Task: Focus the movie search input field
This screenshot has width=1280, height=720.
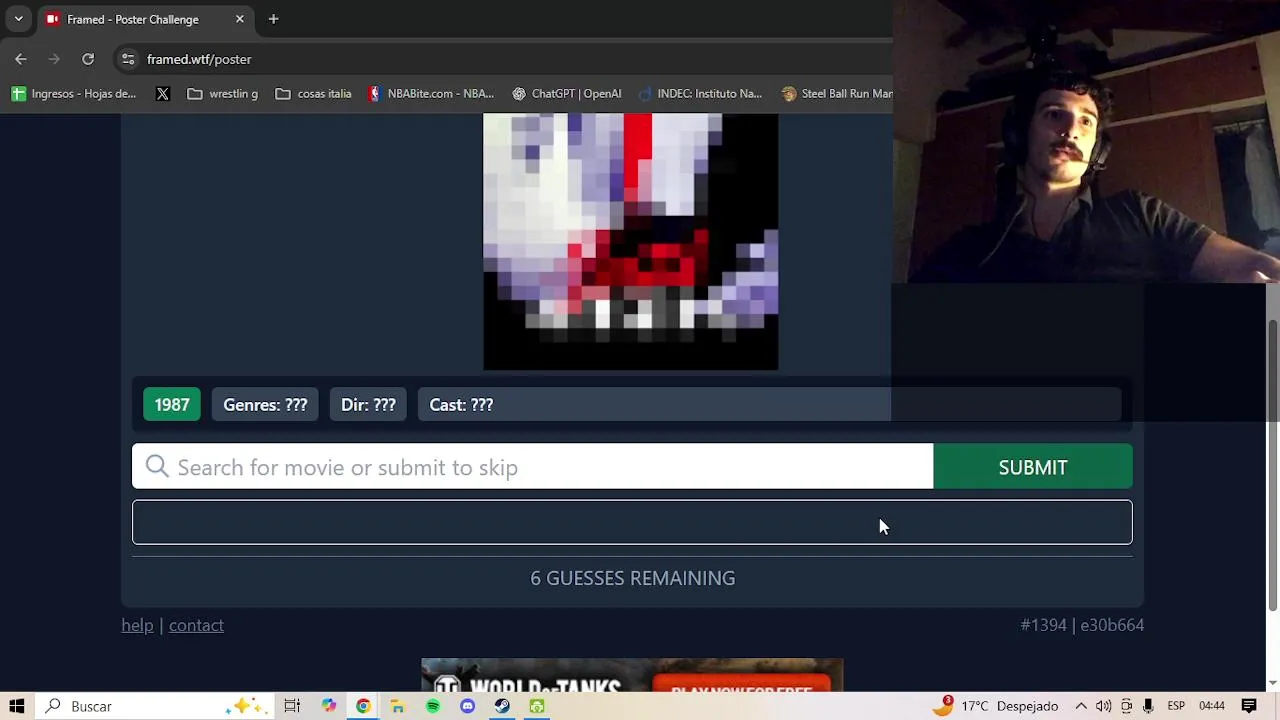Action: click(533, 467)
